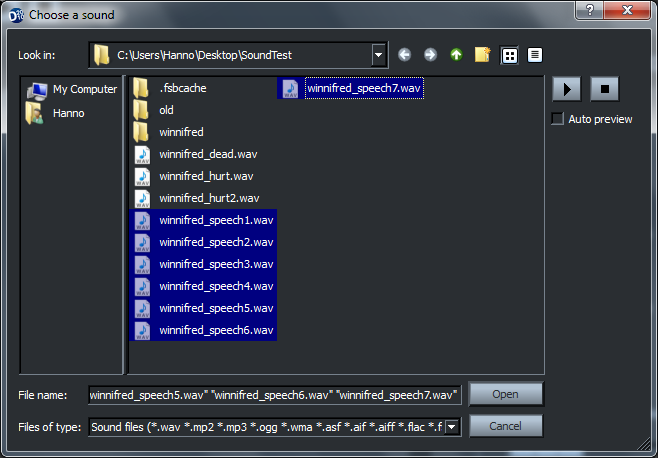658x458 pixels.
Task: Select the .fsbcache folder
Action: point(182,88)
